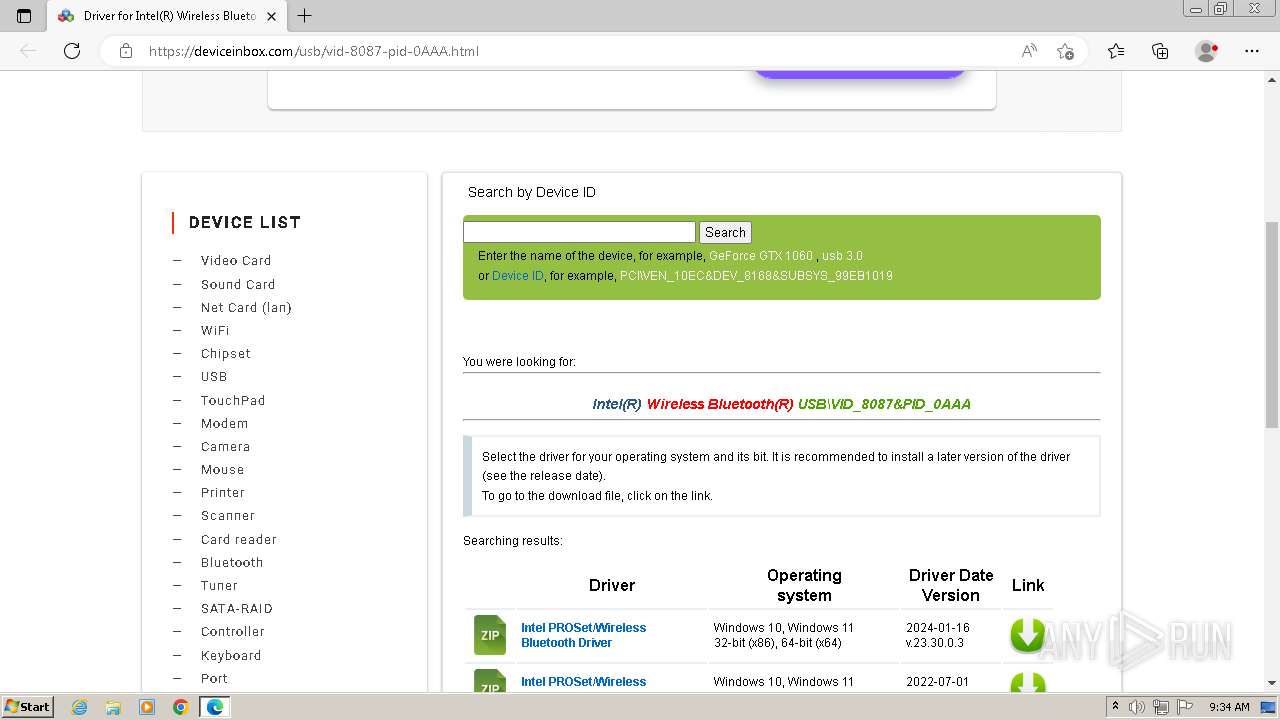This screenshot has height=720, width=1280.
Task: Click the green download arrow for the 2022-07-01 driver
Action: coord(1027,684)
